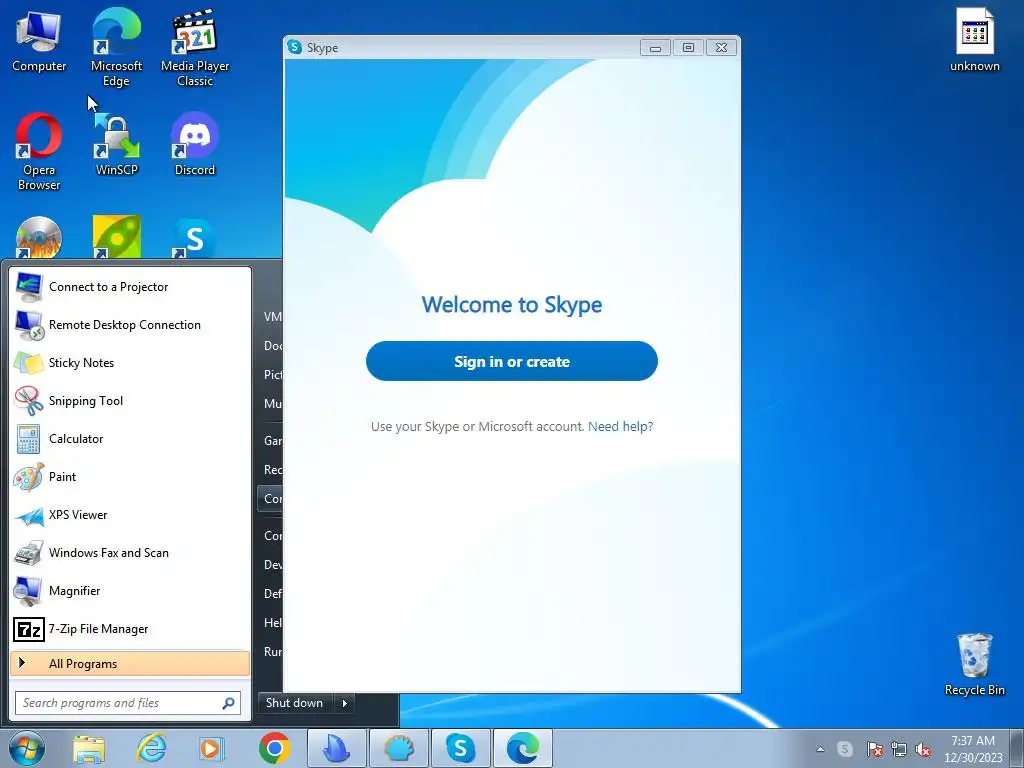Open 7-Zip File Manager
The image size is (1024, 768).
tap(130, 629)
